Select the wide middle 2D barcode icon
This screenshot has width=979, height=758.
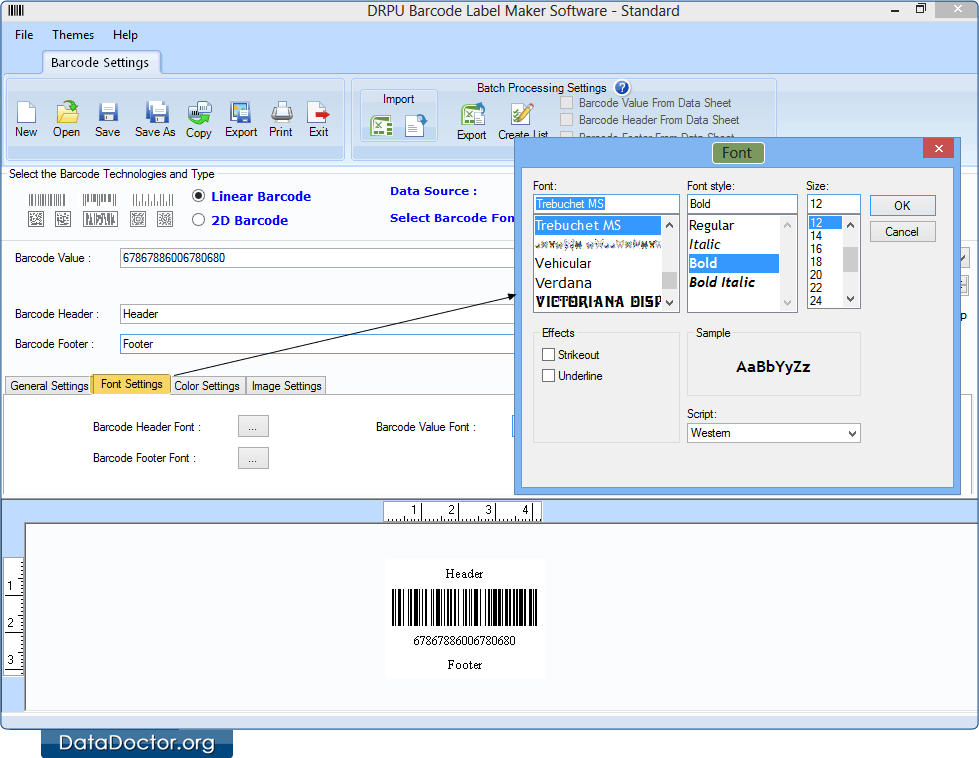click(x=101, y=219)
